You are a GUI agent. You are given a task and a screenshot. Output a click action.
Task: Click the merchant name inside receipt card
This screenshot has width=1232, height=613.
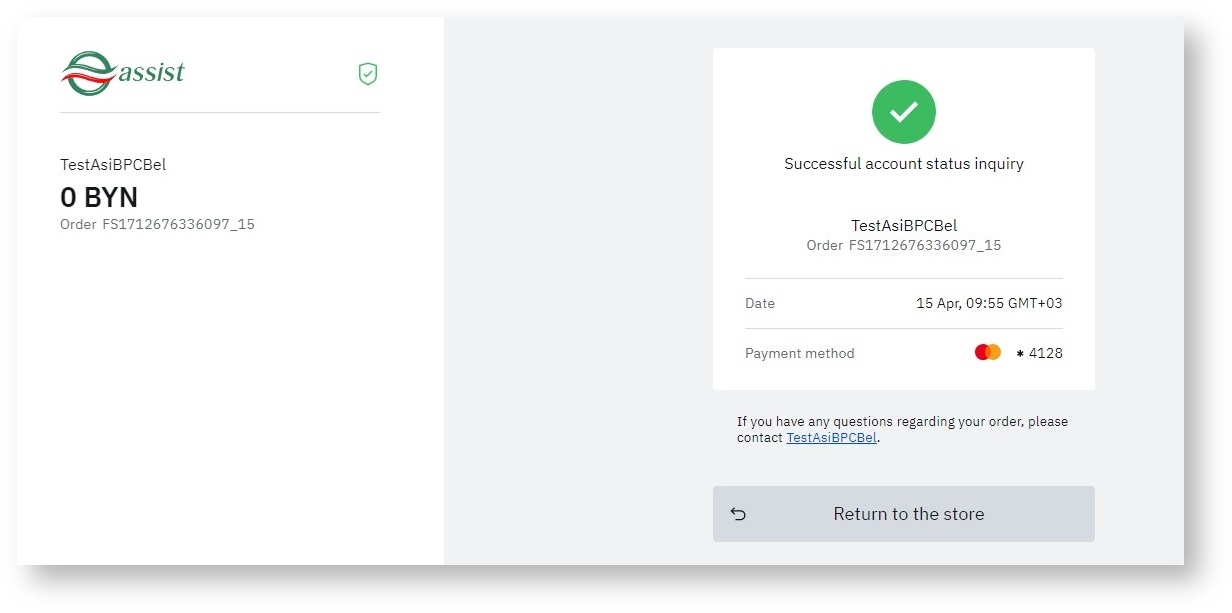(903, 226)
